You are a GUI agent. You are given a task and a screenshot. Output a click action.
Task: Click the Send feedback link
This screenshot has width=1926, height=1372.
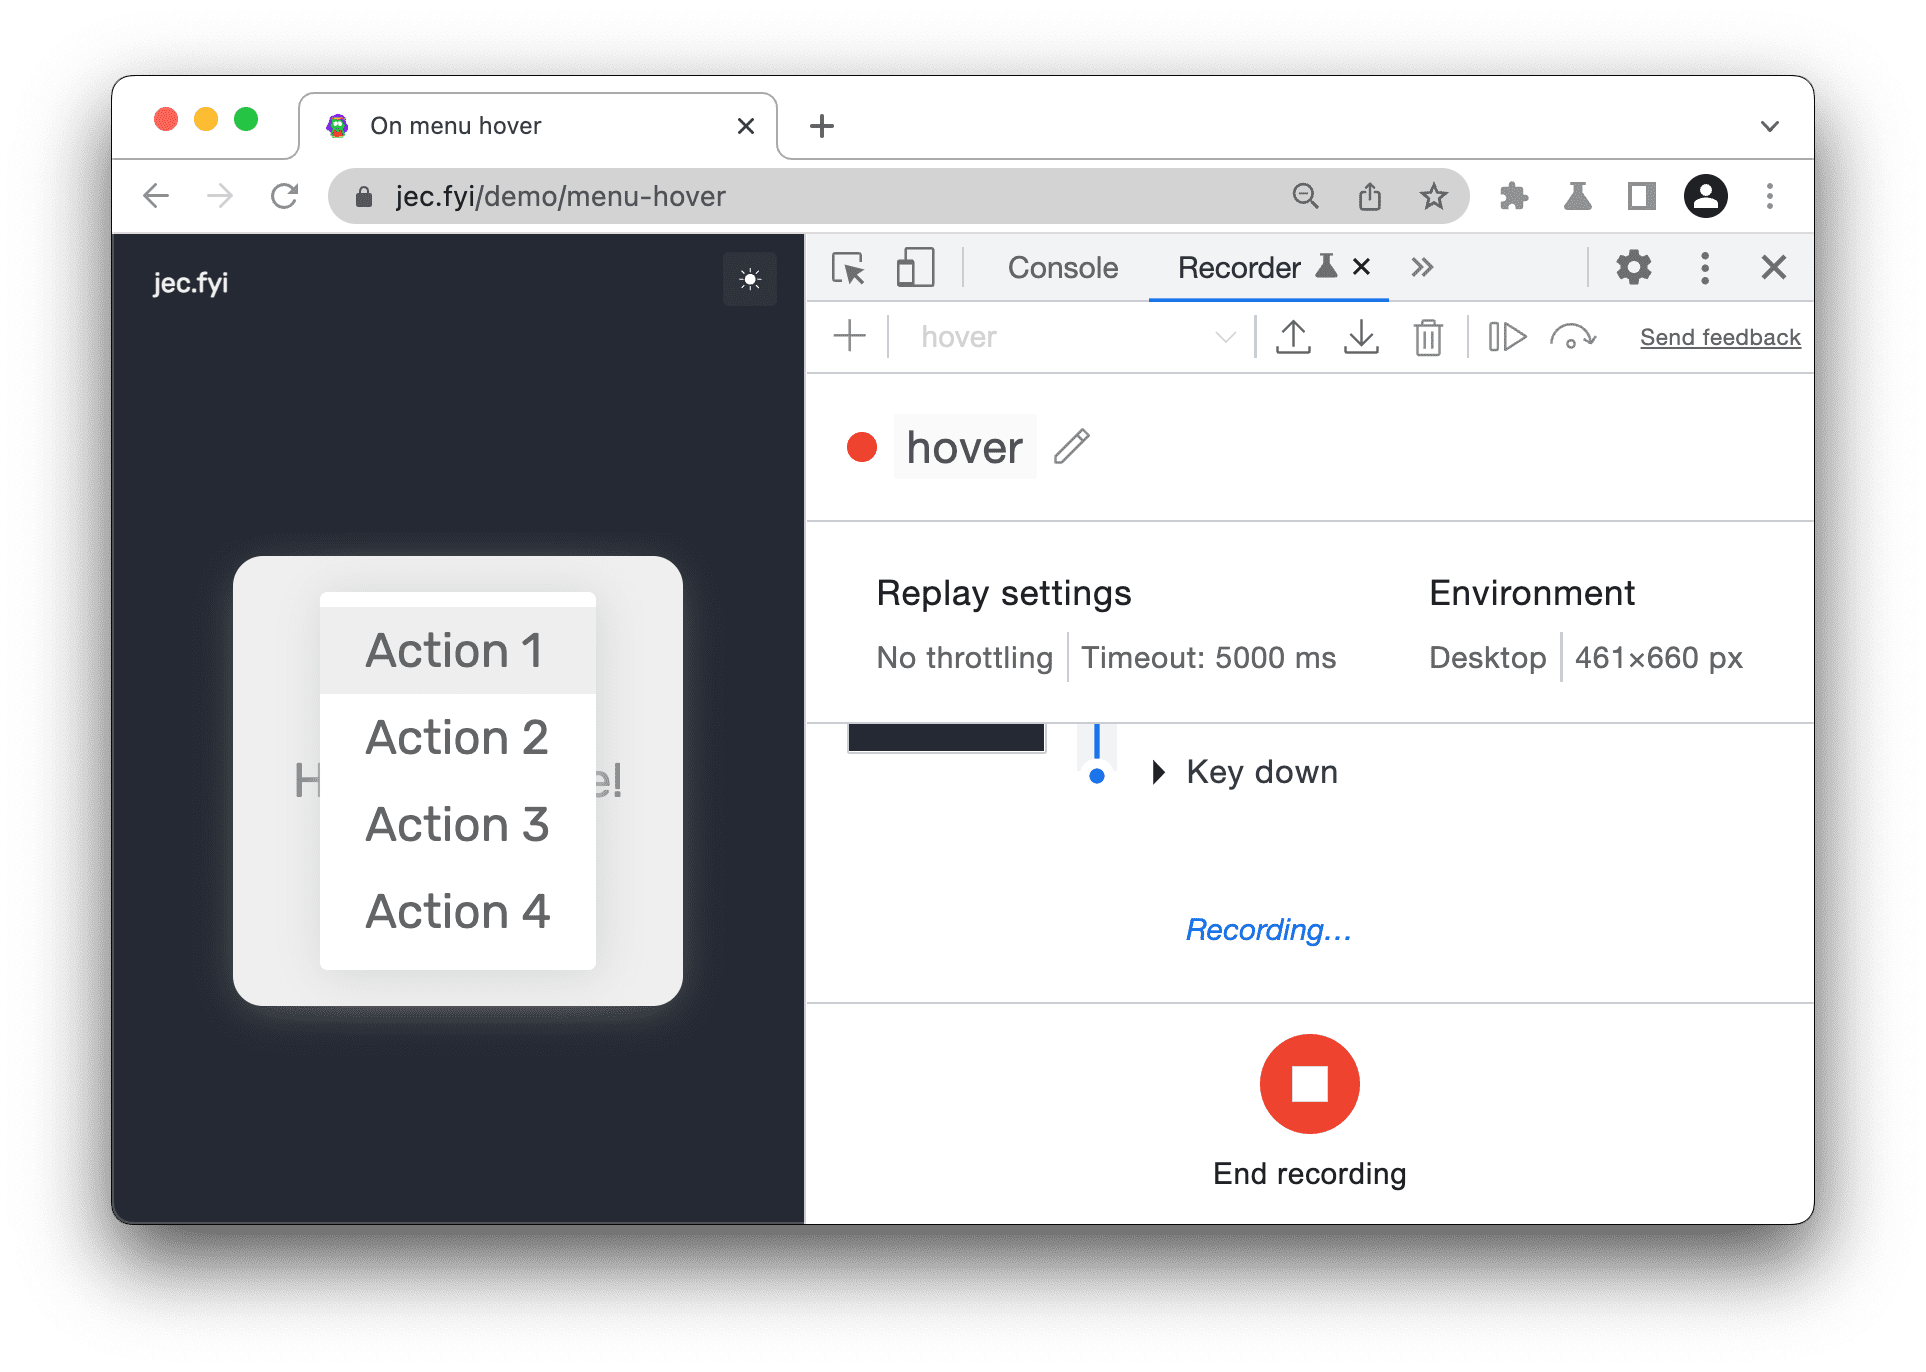(1715, 337)
